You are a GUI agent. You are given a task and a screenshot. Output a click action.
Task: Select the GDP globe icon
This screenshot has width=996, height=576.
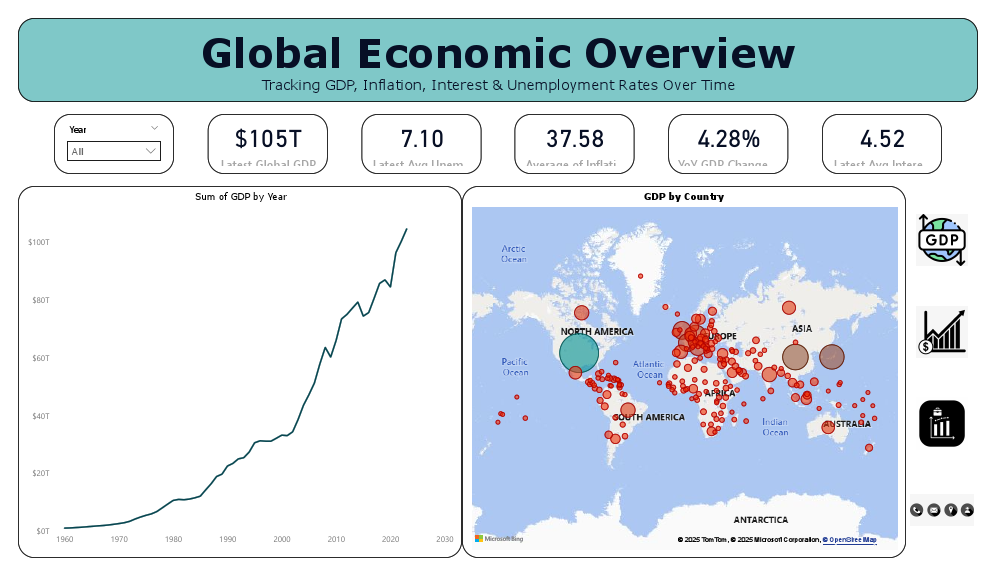coord(941,240)
